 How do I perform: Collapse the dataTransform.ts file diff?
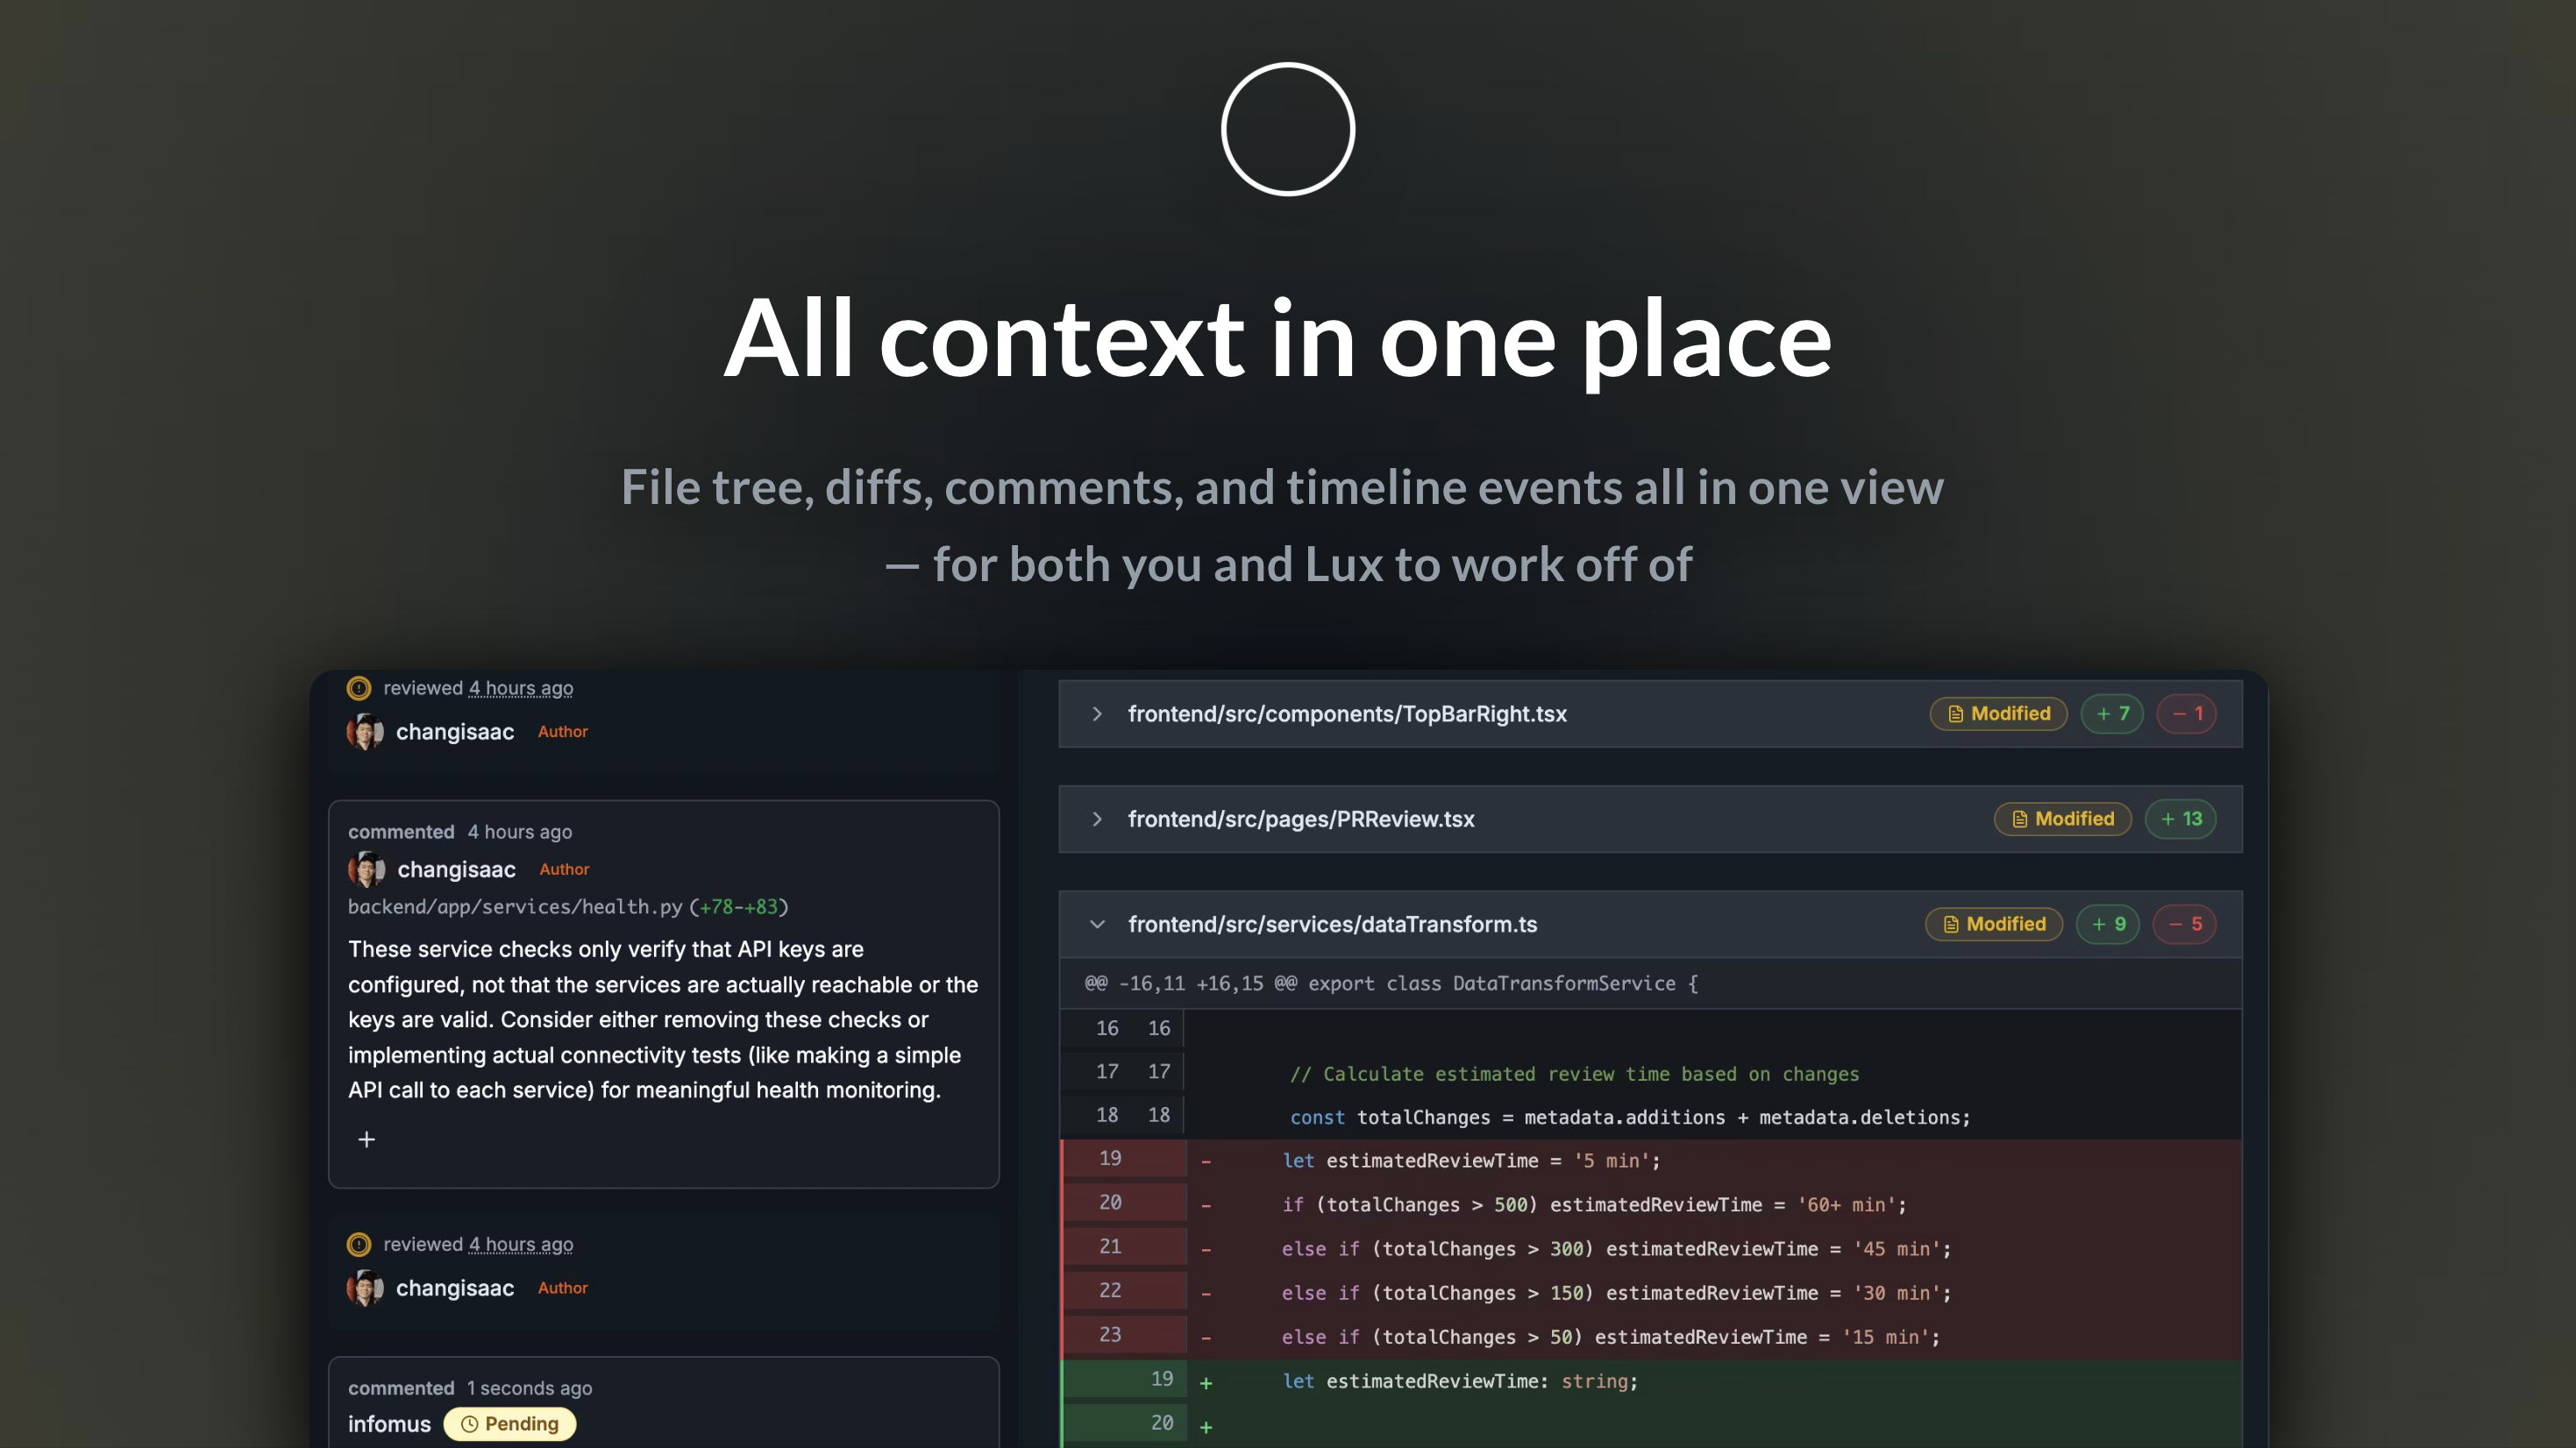click(1097, 924)
